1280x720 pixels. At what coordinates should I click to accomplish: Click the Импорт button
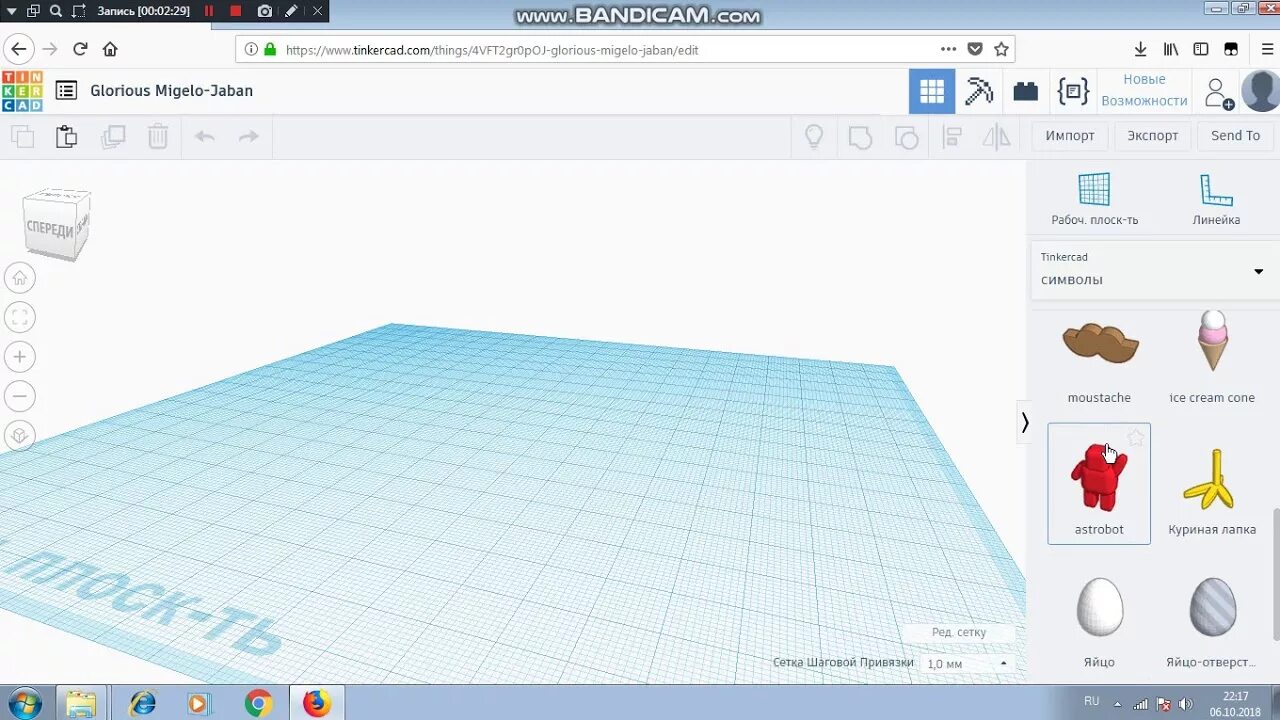coord(1070,136)
